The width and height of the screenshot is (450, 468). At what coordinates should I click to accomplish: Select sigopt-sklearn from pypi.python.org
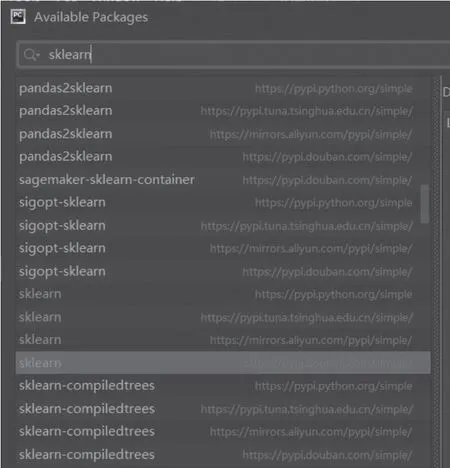point(223,203)
